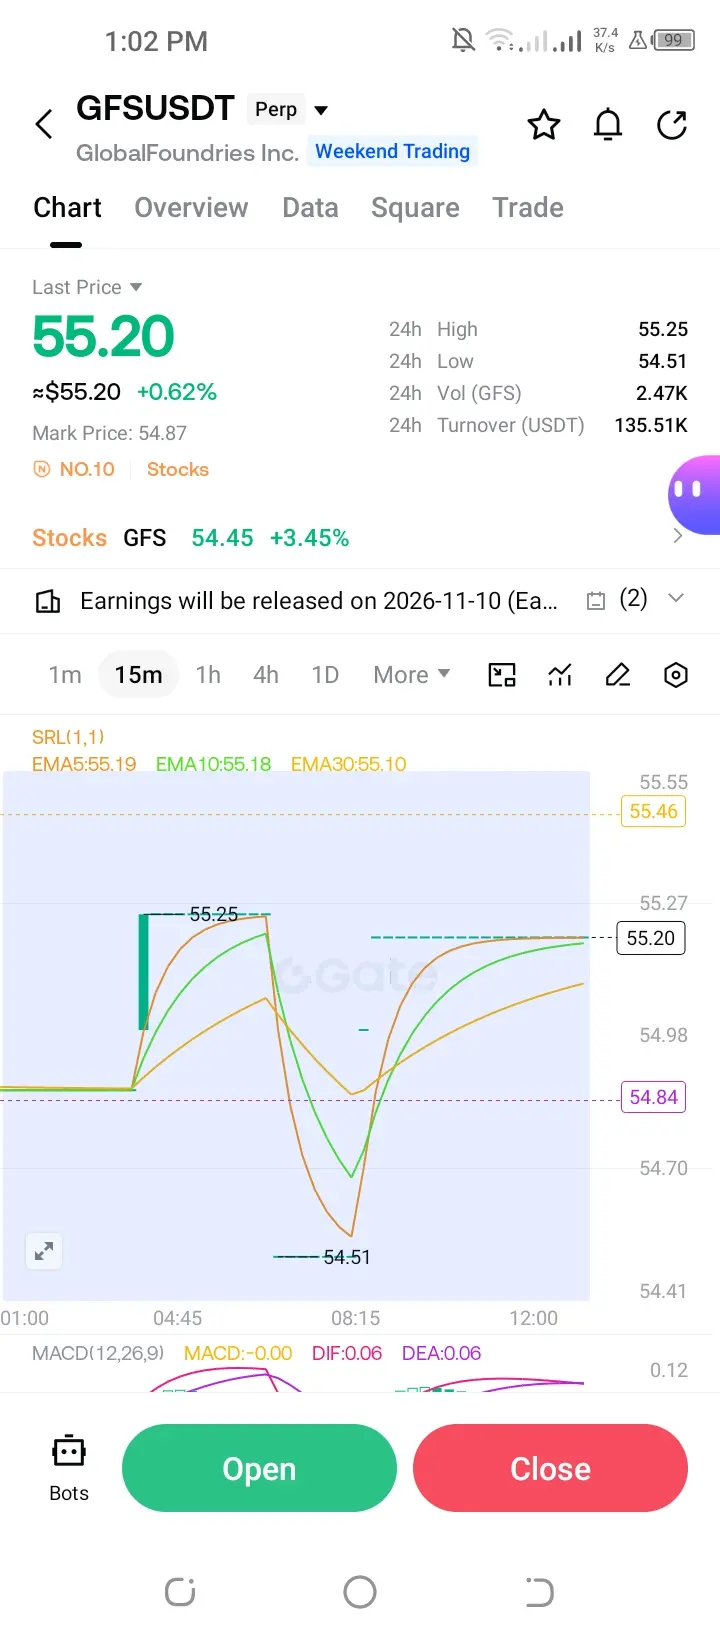Expand chart to fullscreen
The height and width of the screenshot is (1640, 720).
pyautogui.click(x=44, y=1251)
